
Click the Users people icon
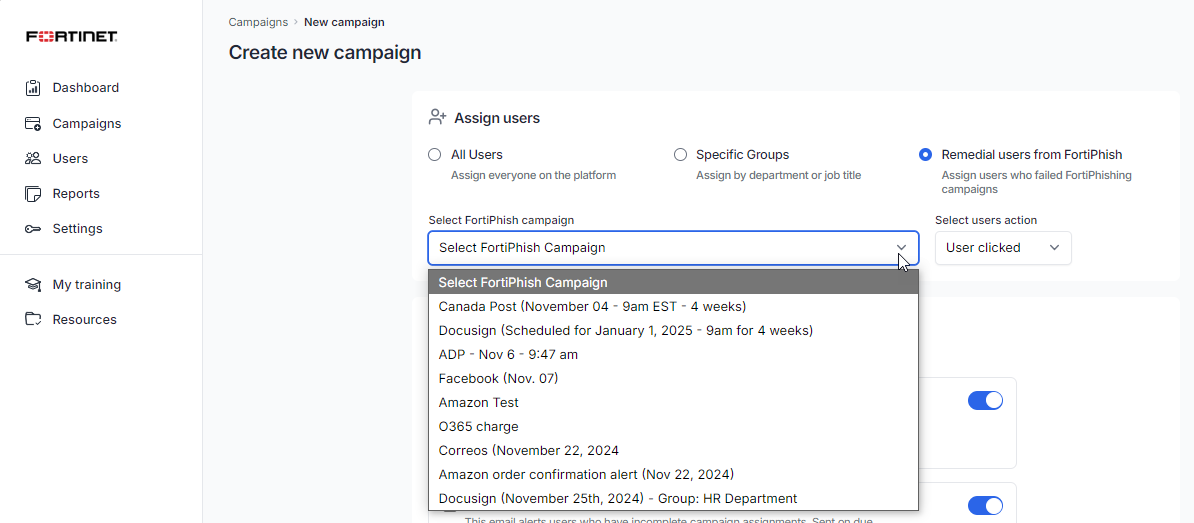pyautogui.click(x=33, y=158)
